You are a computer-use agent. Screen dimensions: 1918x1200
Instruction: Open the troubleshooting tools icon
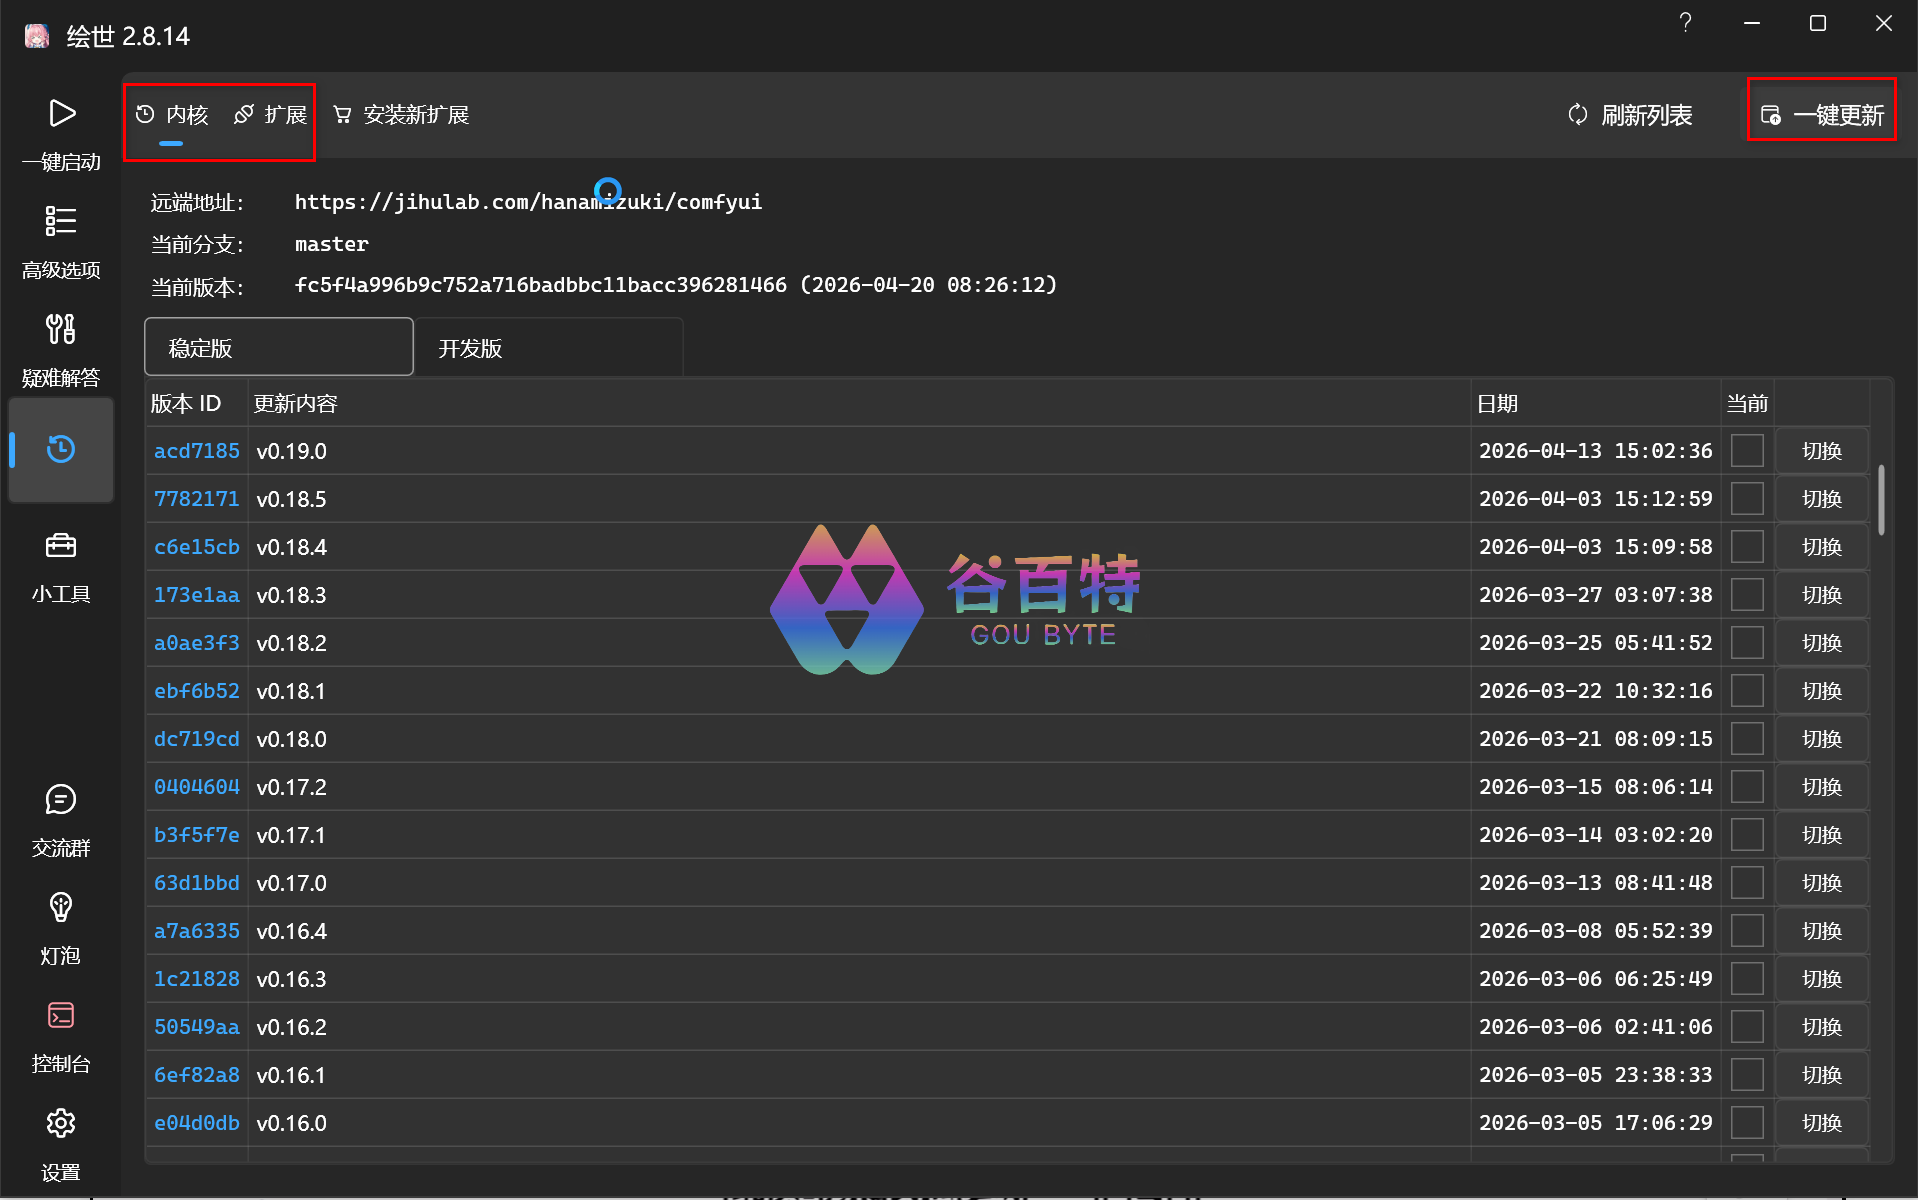[61, 329]
